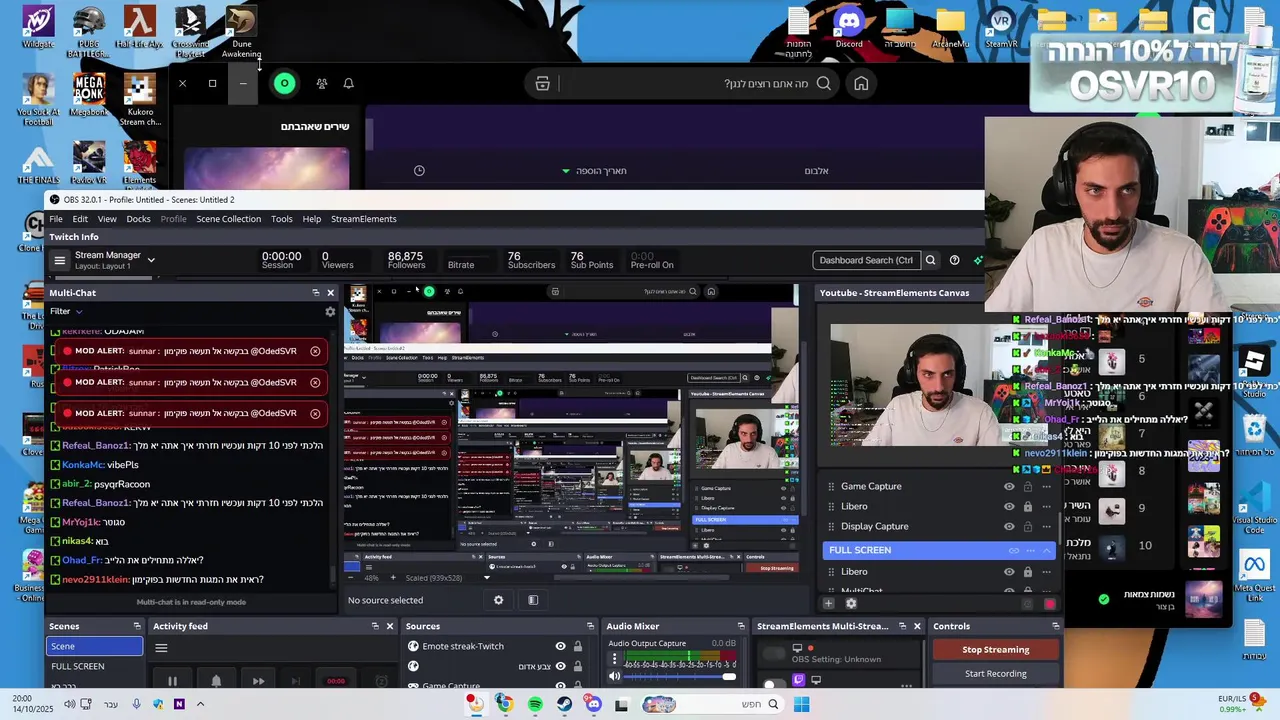
Task: Open Chrome from the taskbar
Action: [x=505, y=705]
